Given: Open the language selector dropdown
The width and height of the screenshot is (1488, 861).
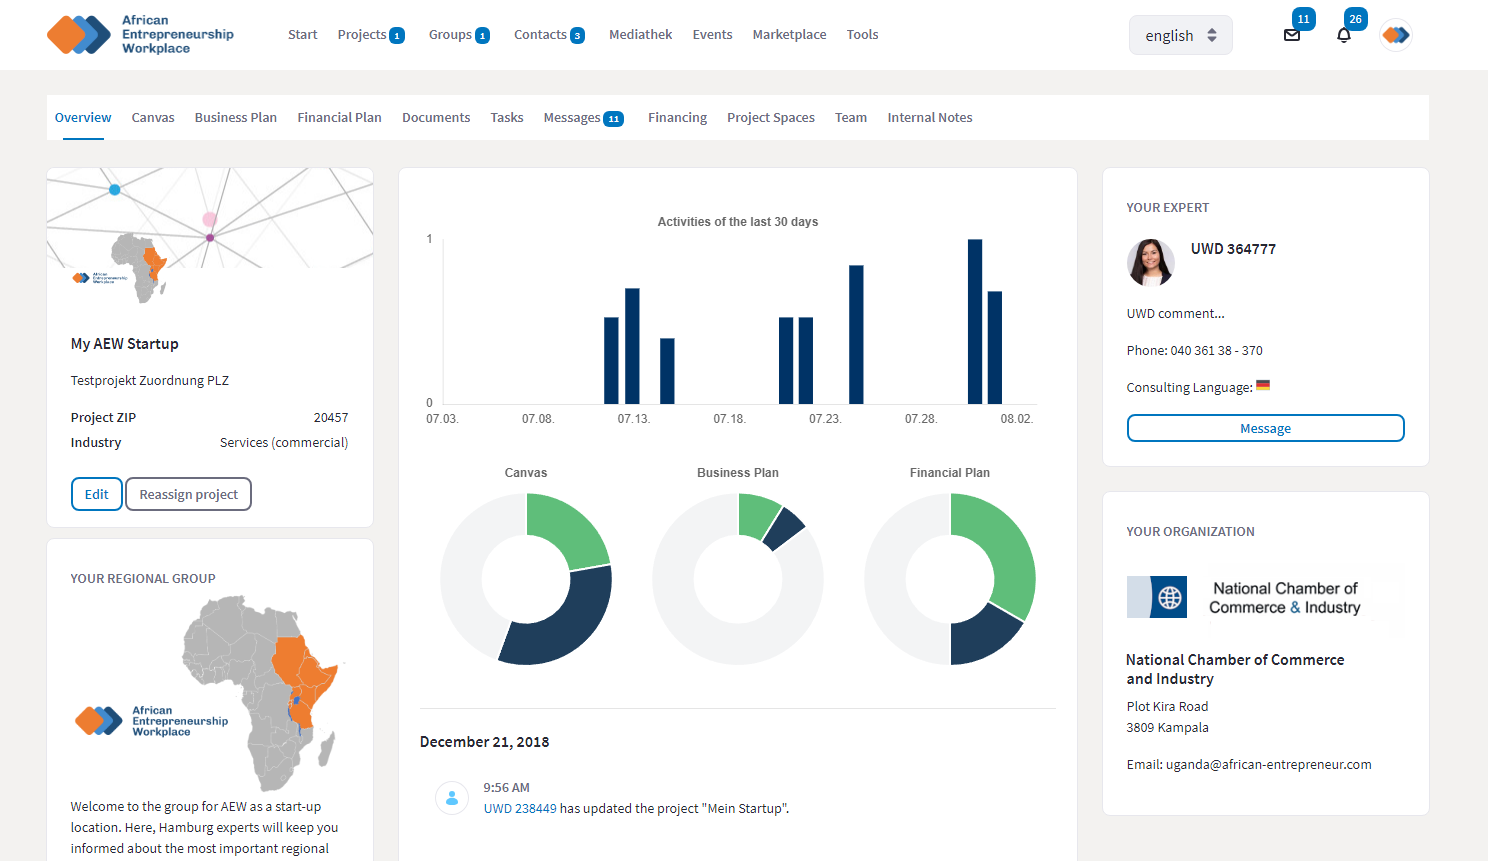Looking at the screenshot, I should [1180, 35].
